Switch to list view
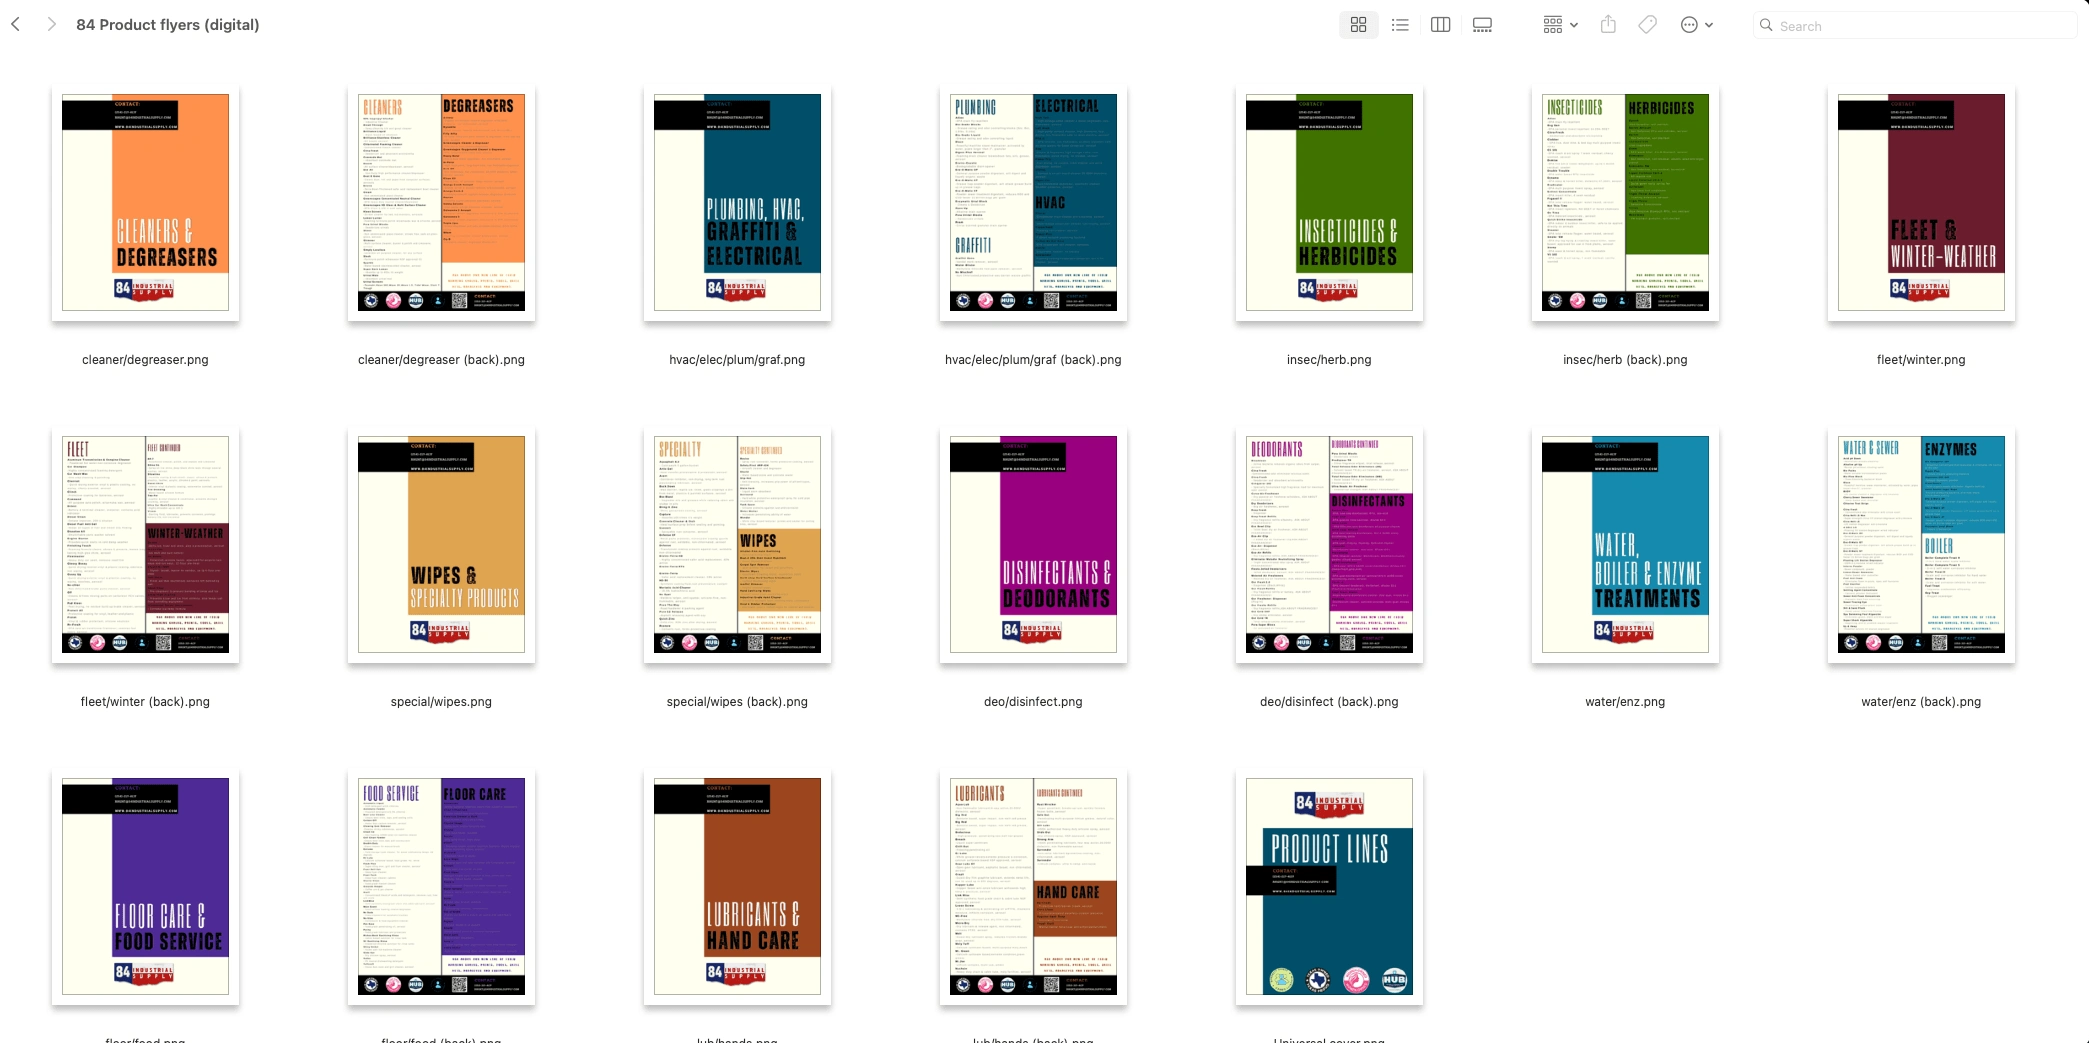Image resolution: width=2089 pixels, height=1043 pixels. click(1400, 24)
